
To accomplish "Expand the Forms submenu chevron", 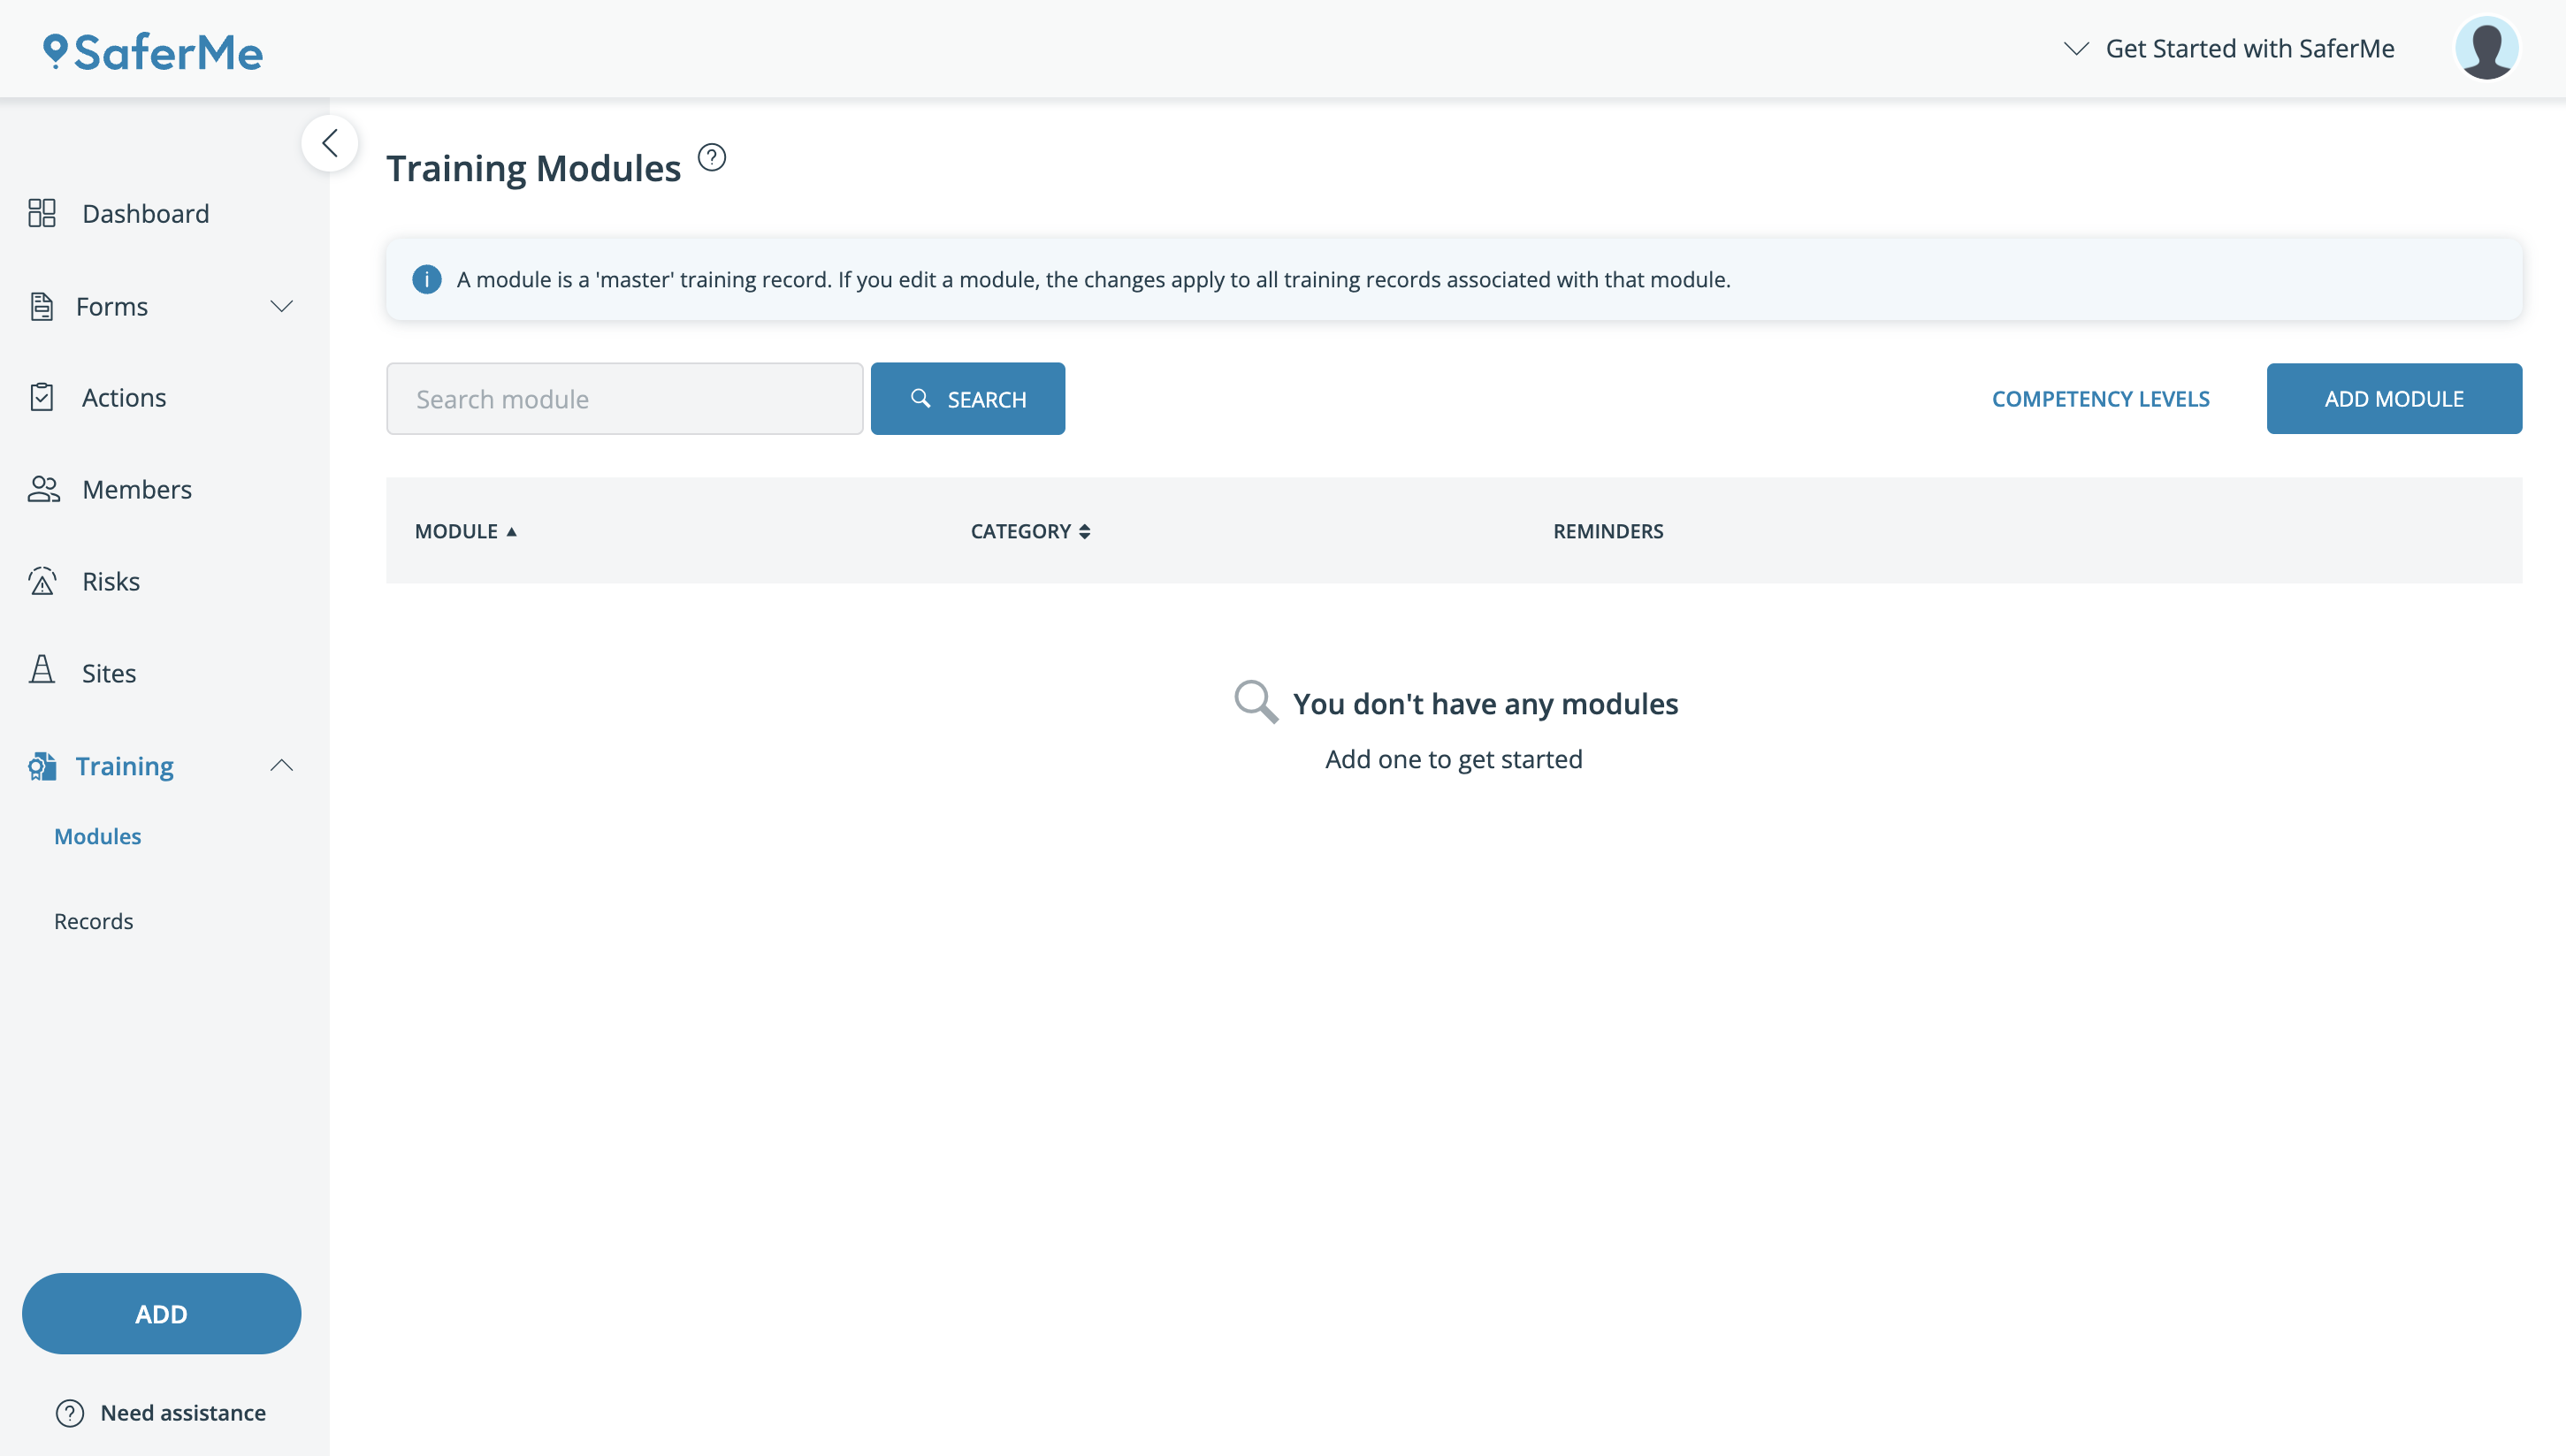I will coord(282,306).
